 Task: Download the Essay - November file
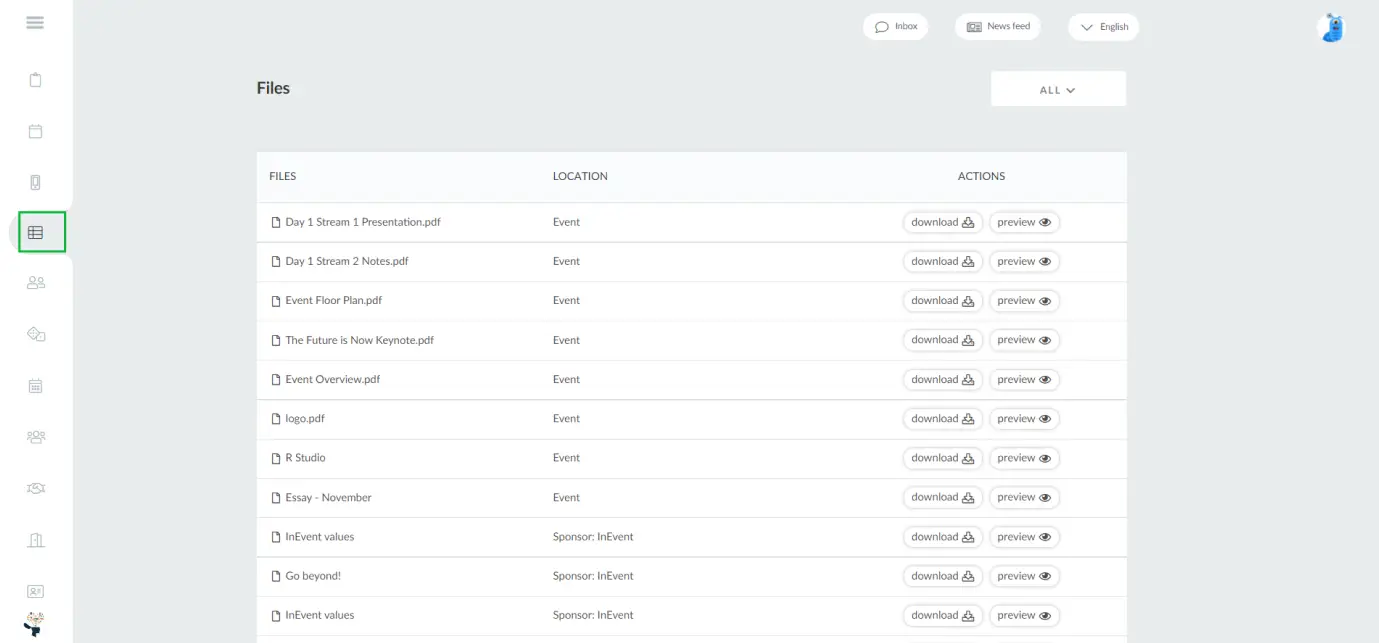(943, 497)
